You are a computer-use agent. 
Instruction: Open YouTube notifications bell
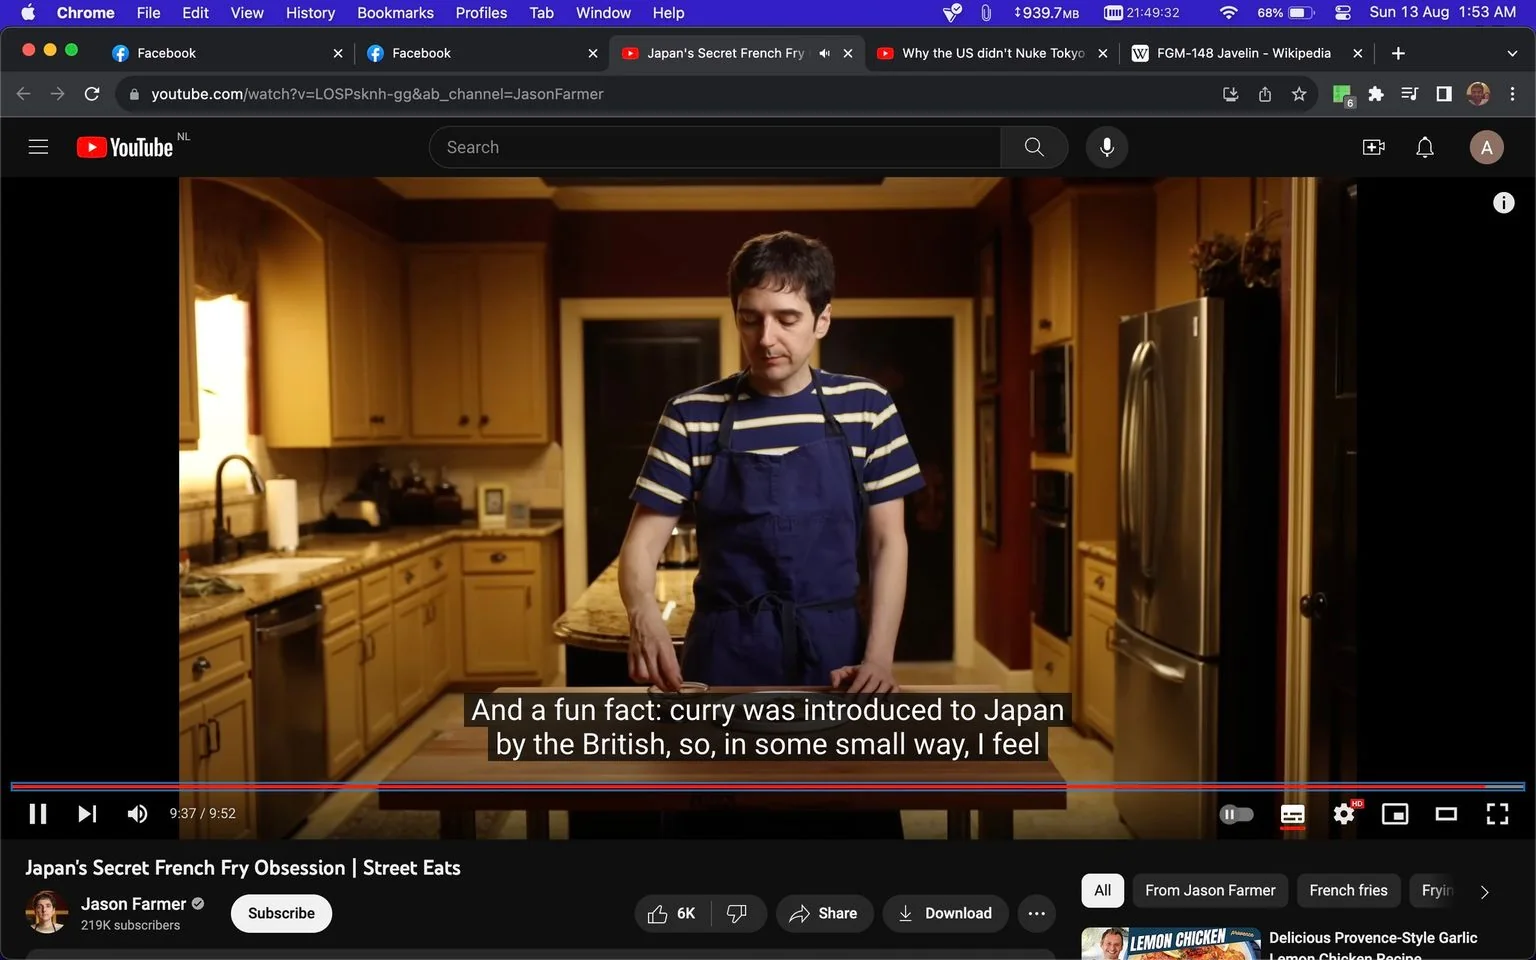pos(1425,147)
